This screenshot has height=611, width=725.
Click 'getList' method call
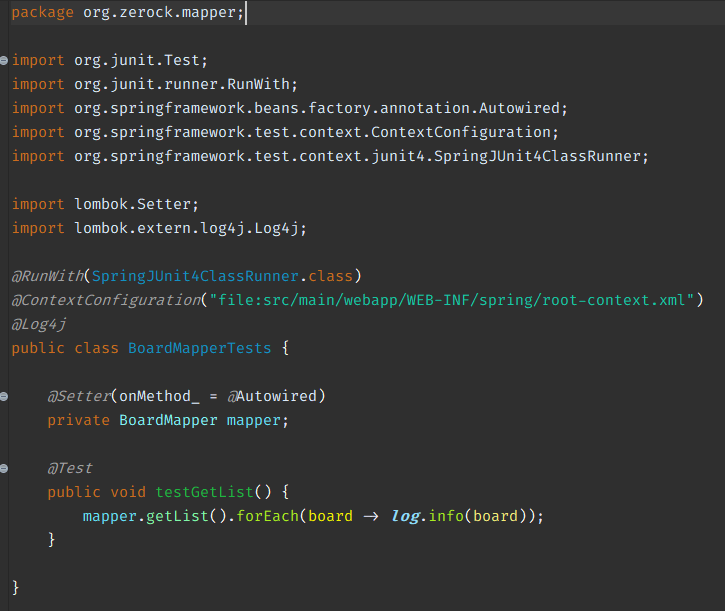pyautogui.click(x=177, y=516)
